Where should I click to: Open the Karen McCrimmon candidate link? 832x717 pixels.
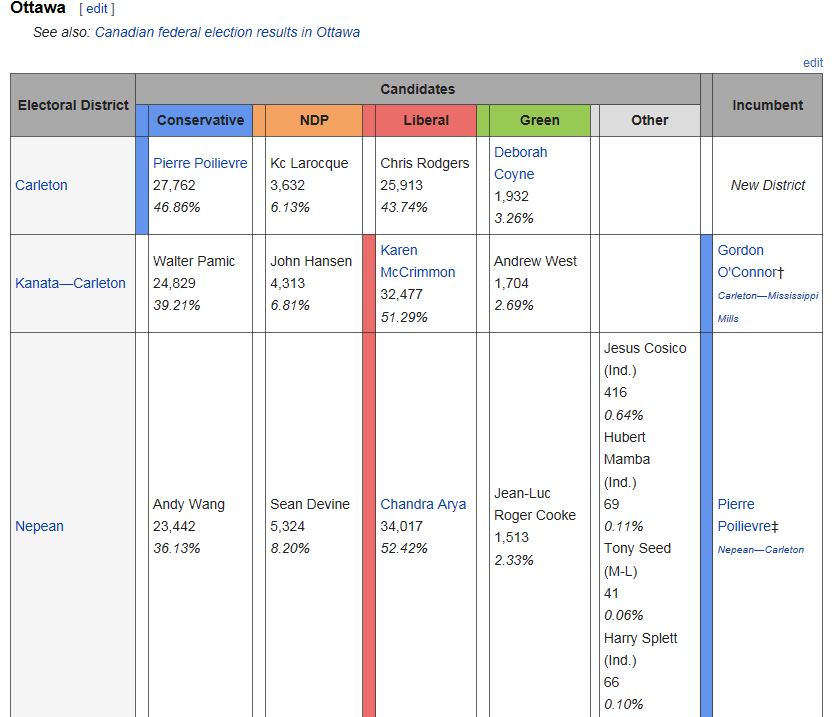417,261
